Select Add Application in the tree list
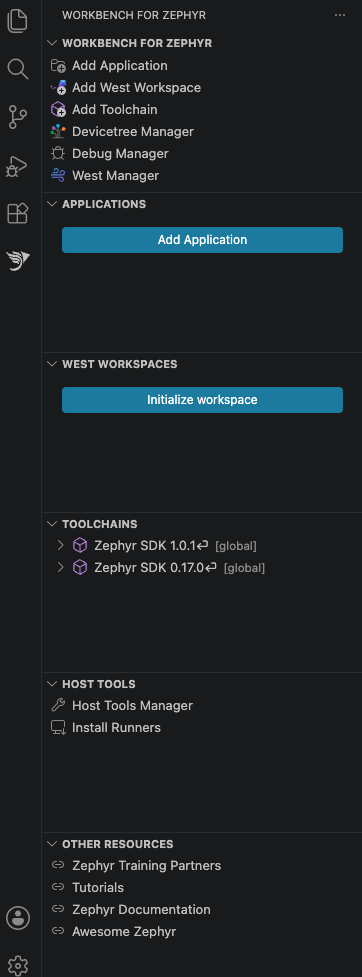The width and height of the screenshot is (362, 977). pyautogui.click(x=120, y=65)
